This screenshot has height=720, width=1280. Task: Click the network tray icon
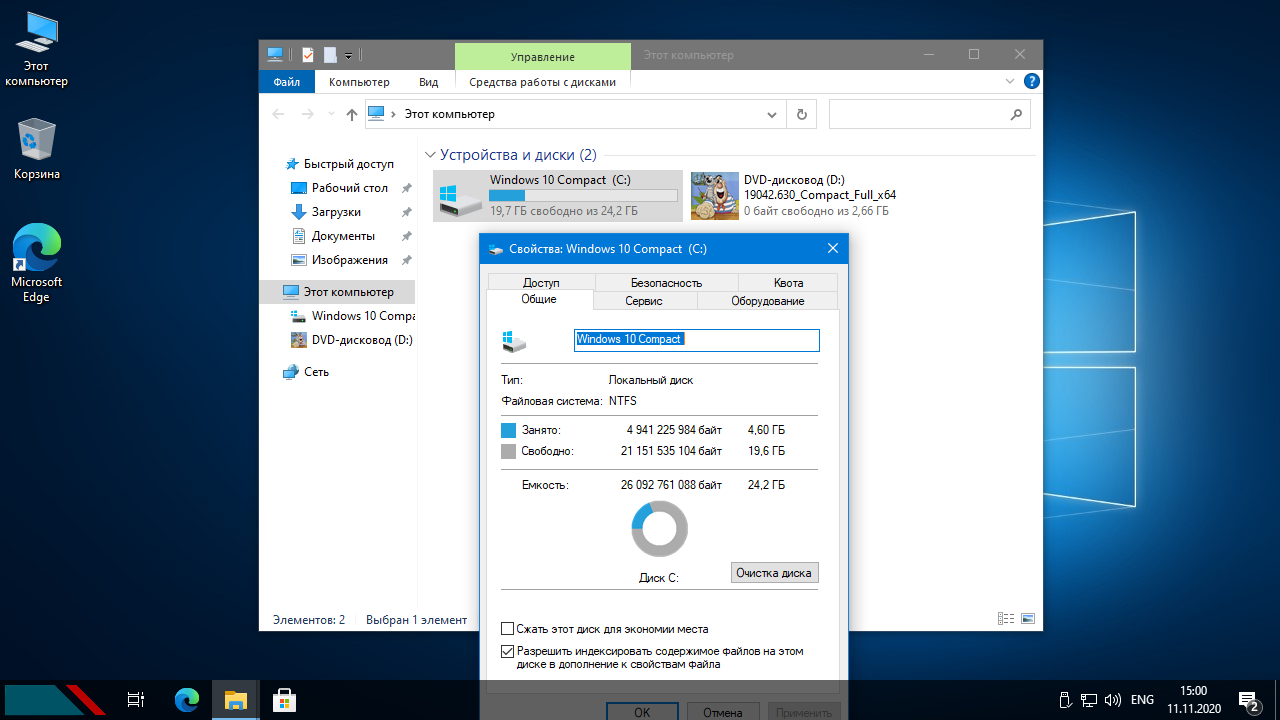(1090, 700)
